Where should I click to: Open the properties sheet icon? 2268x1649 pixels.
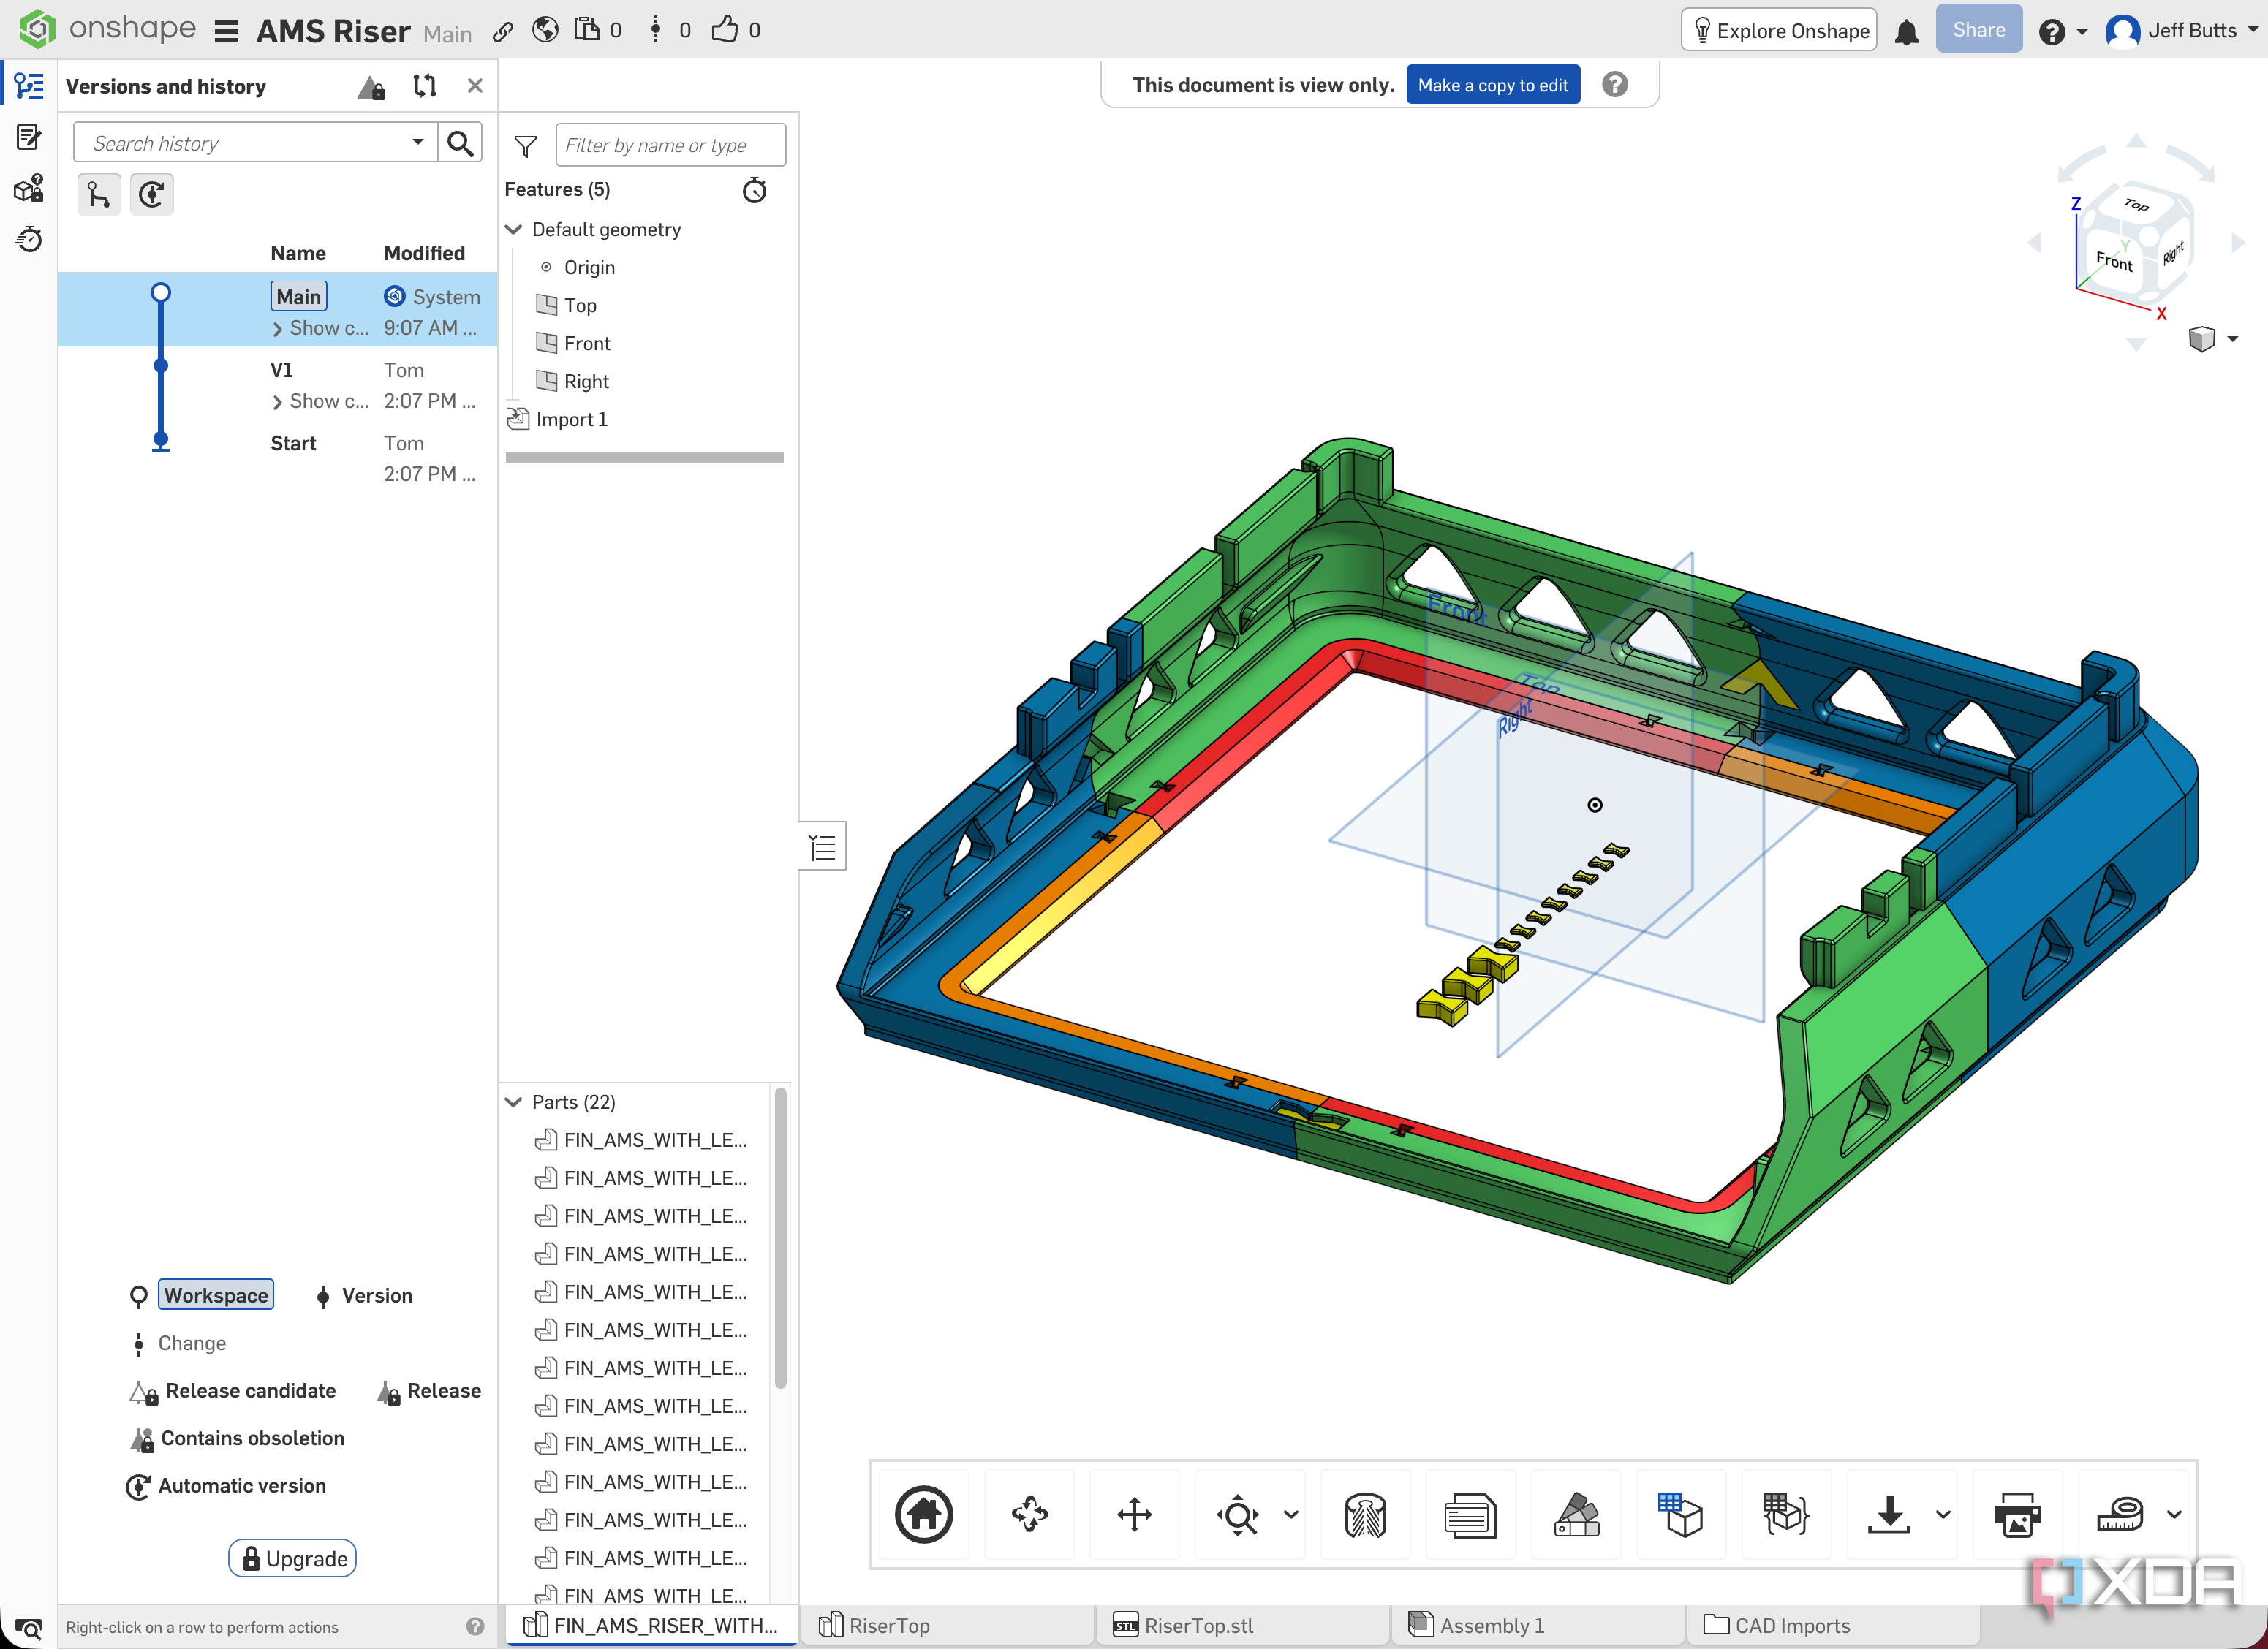coord(1470,1514)
